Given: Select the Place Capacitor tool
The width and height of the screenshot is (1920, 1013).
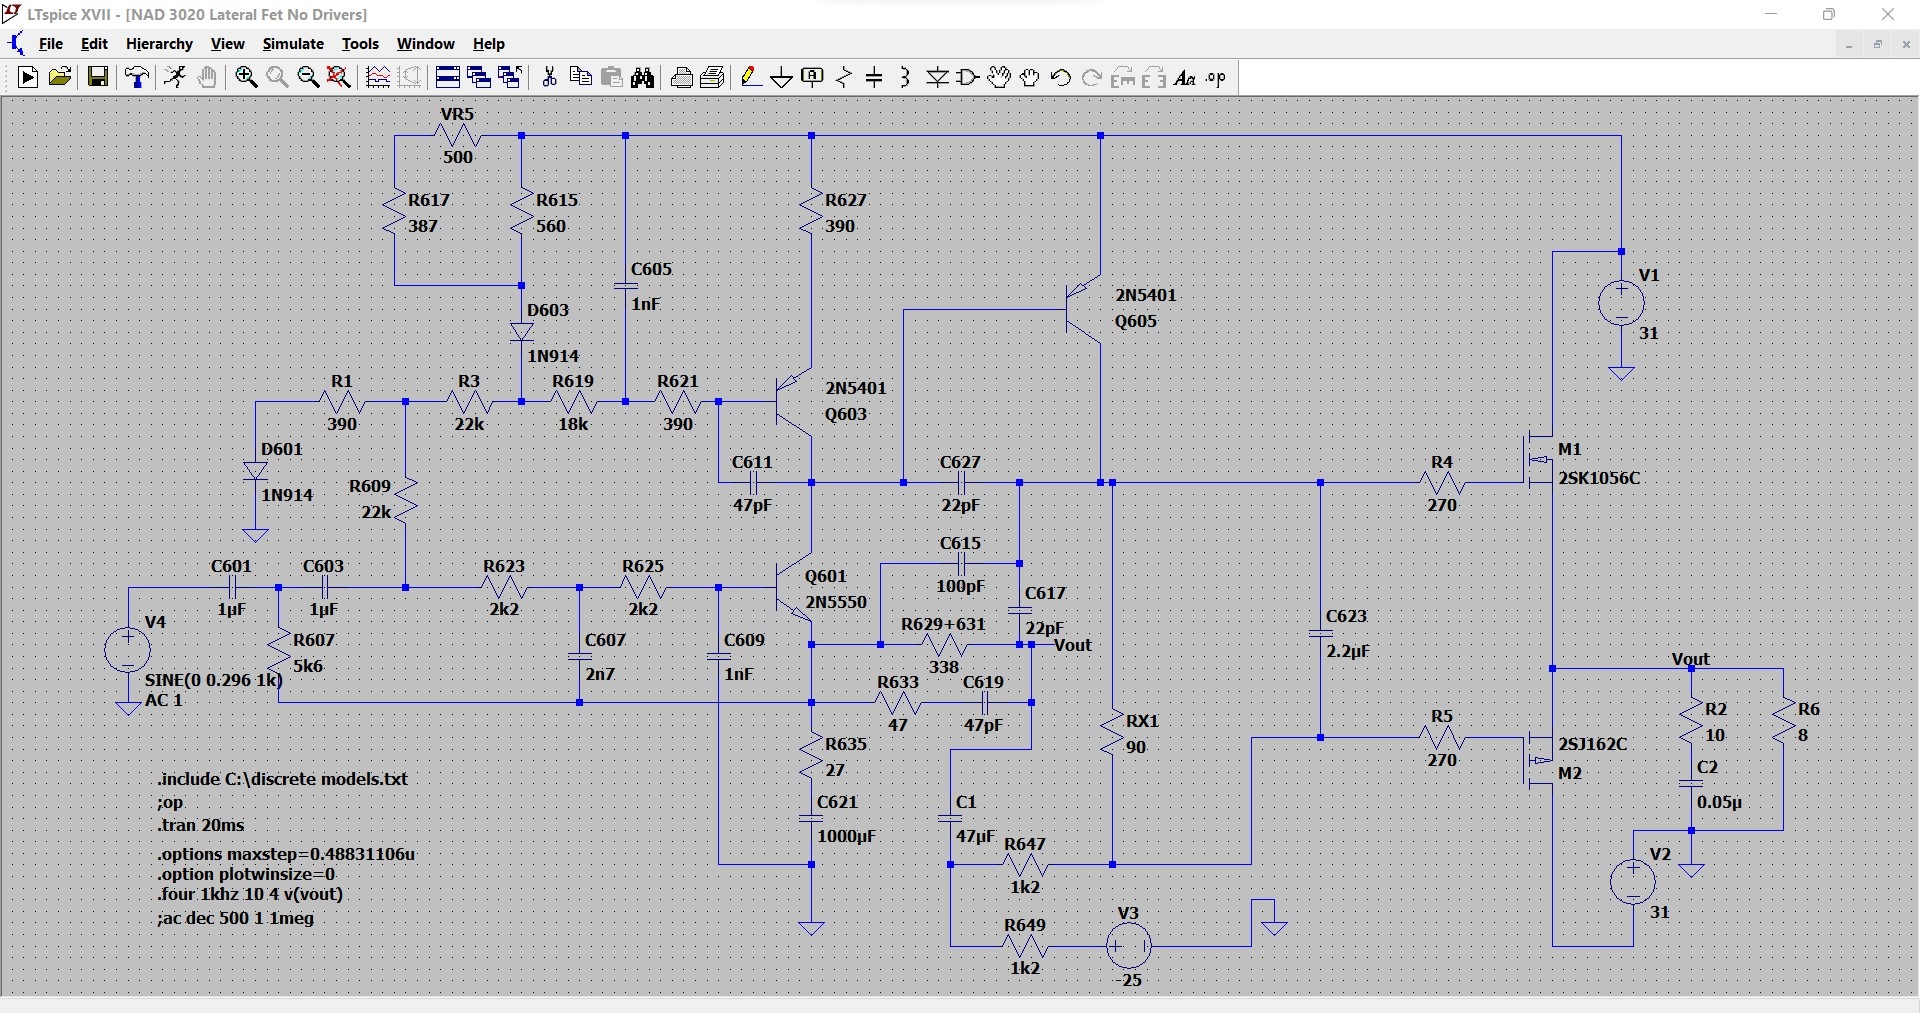Looking at the screenshot, I should [875, 78].
